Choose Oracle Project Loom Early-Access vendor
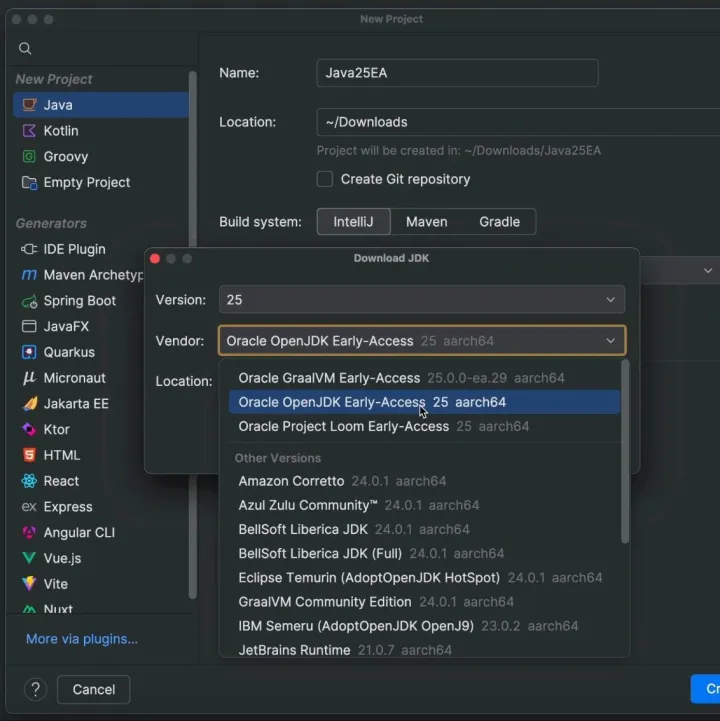Screen dimensions: 720x721 point(424,426)
